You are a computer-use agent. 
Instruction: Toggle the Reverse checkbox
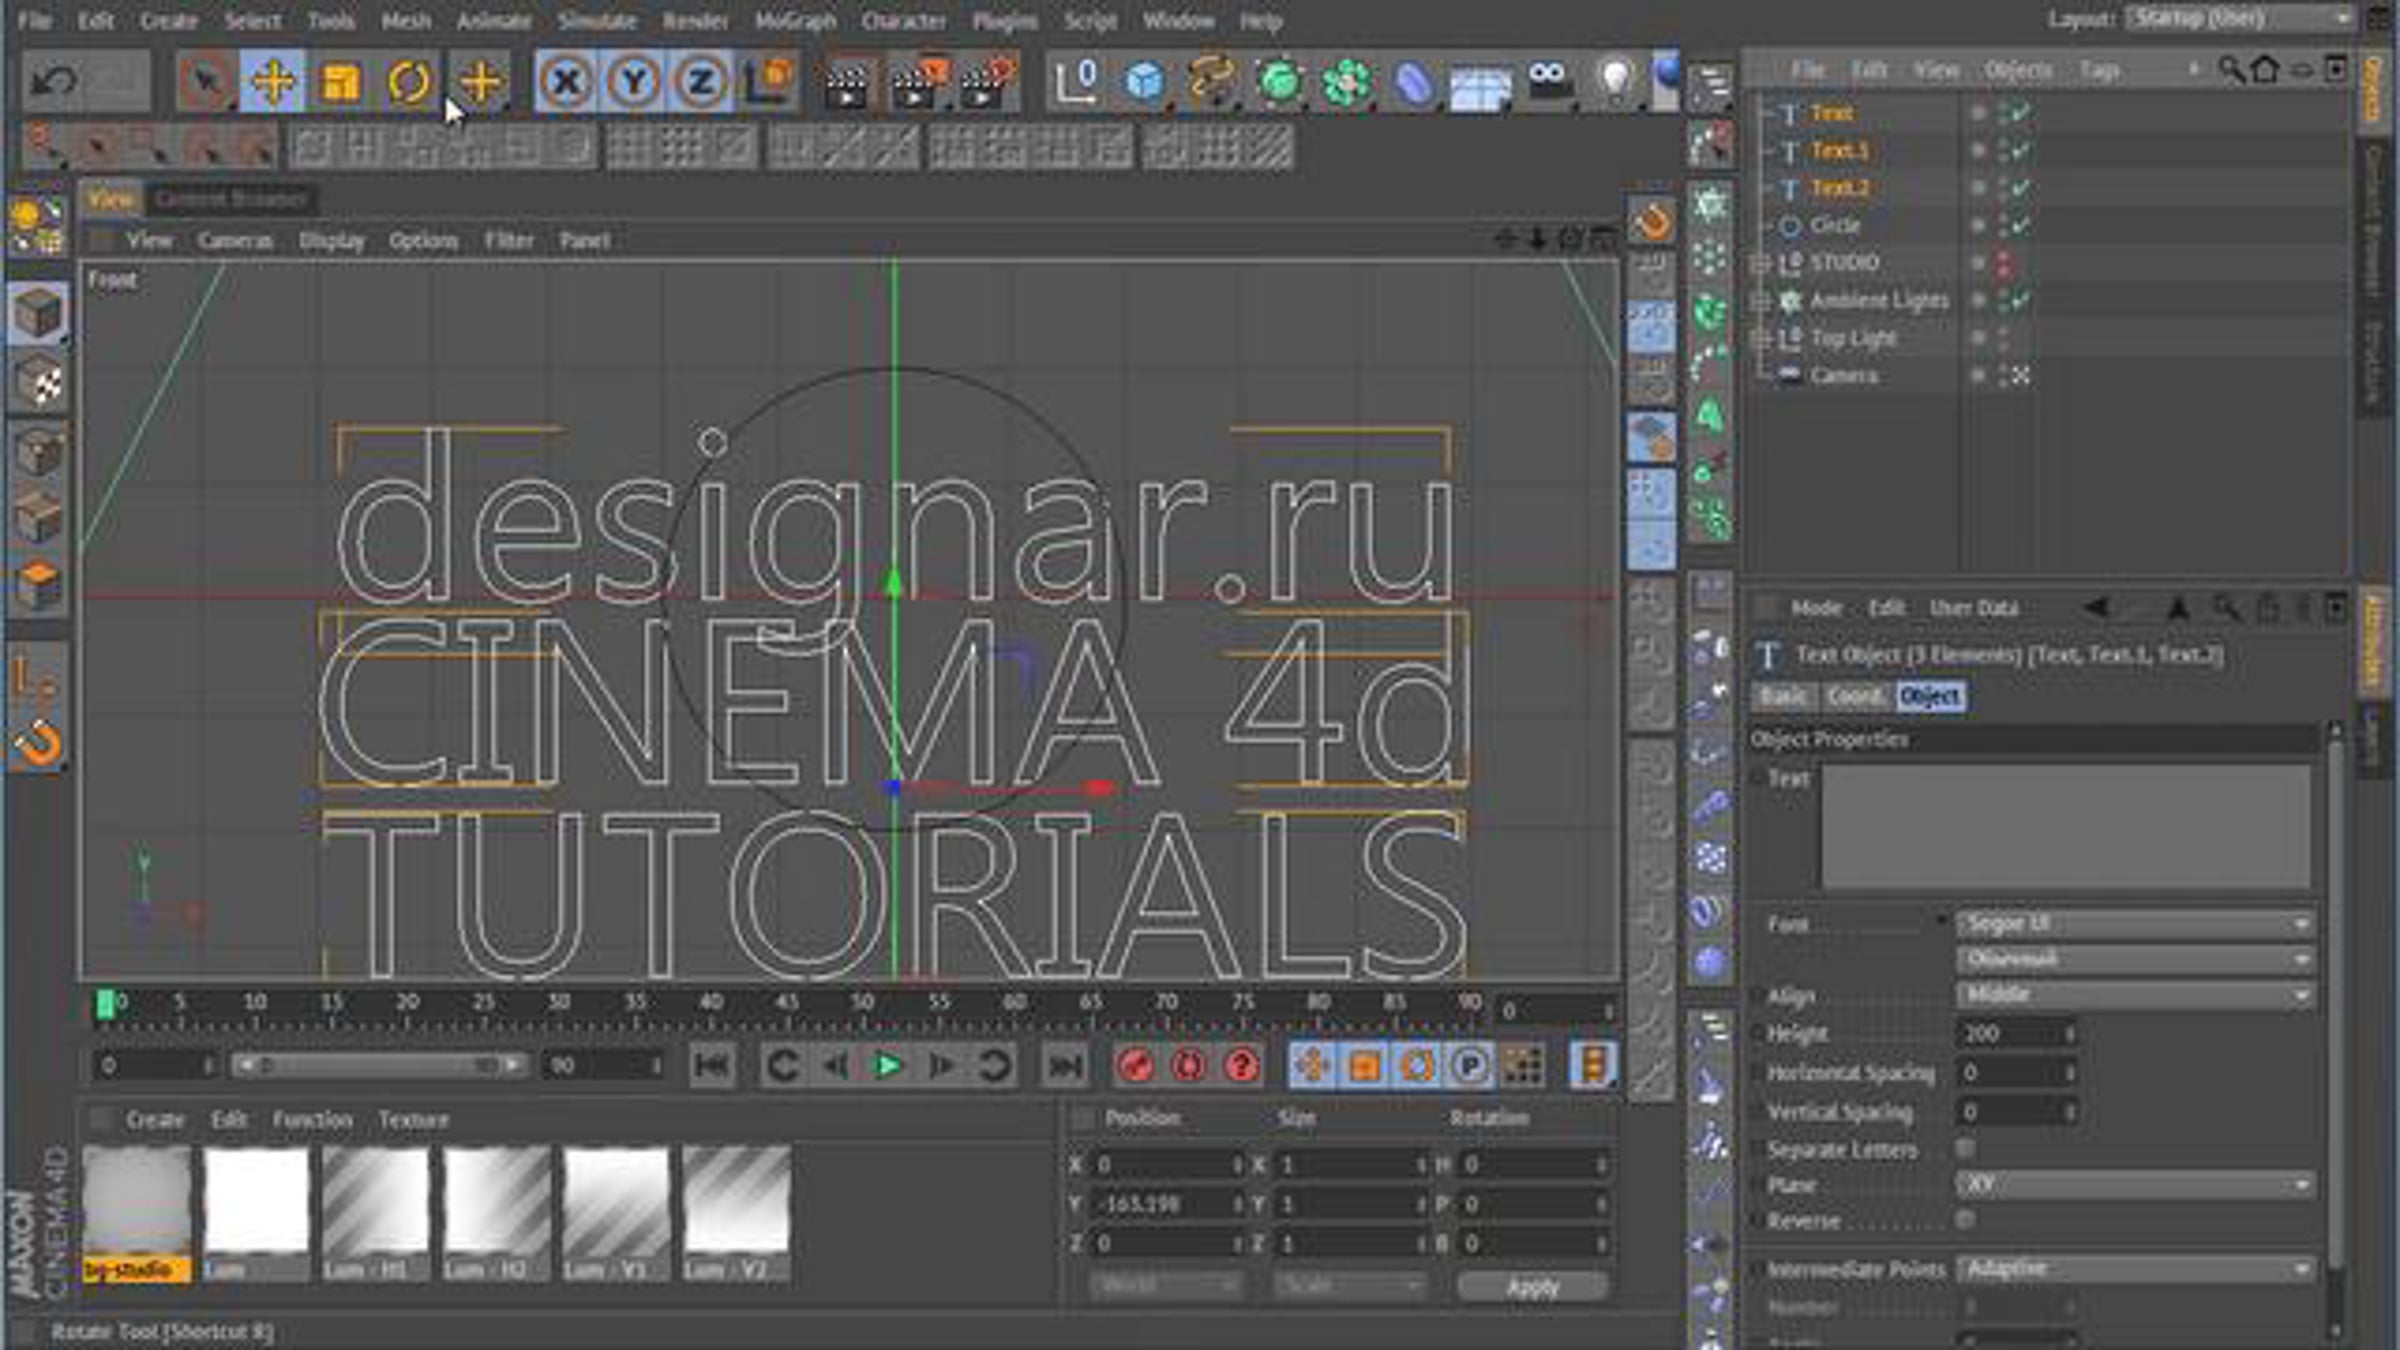(1965, 1219)
